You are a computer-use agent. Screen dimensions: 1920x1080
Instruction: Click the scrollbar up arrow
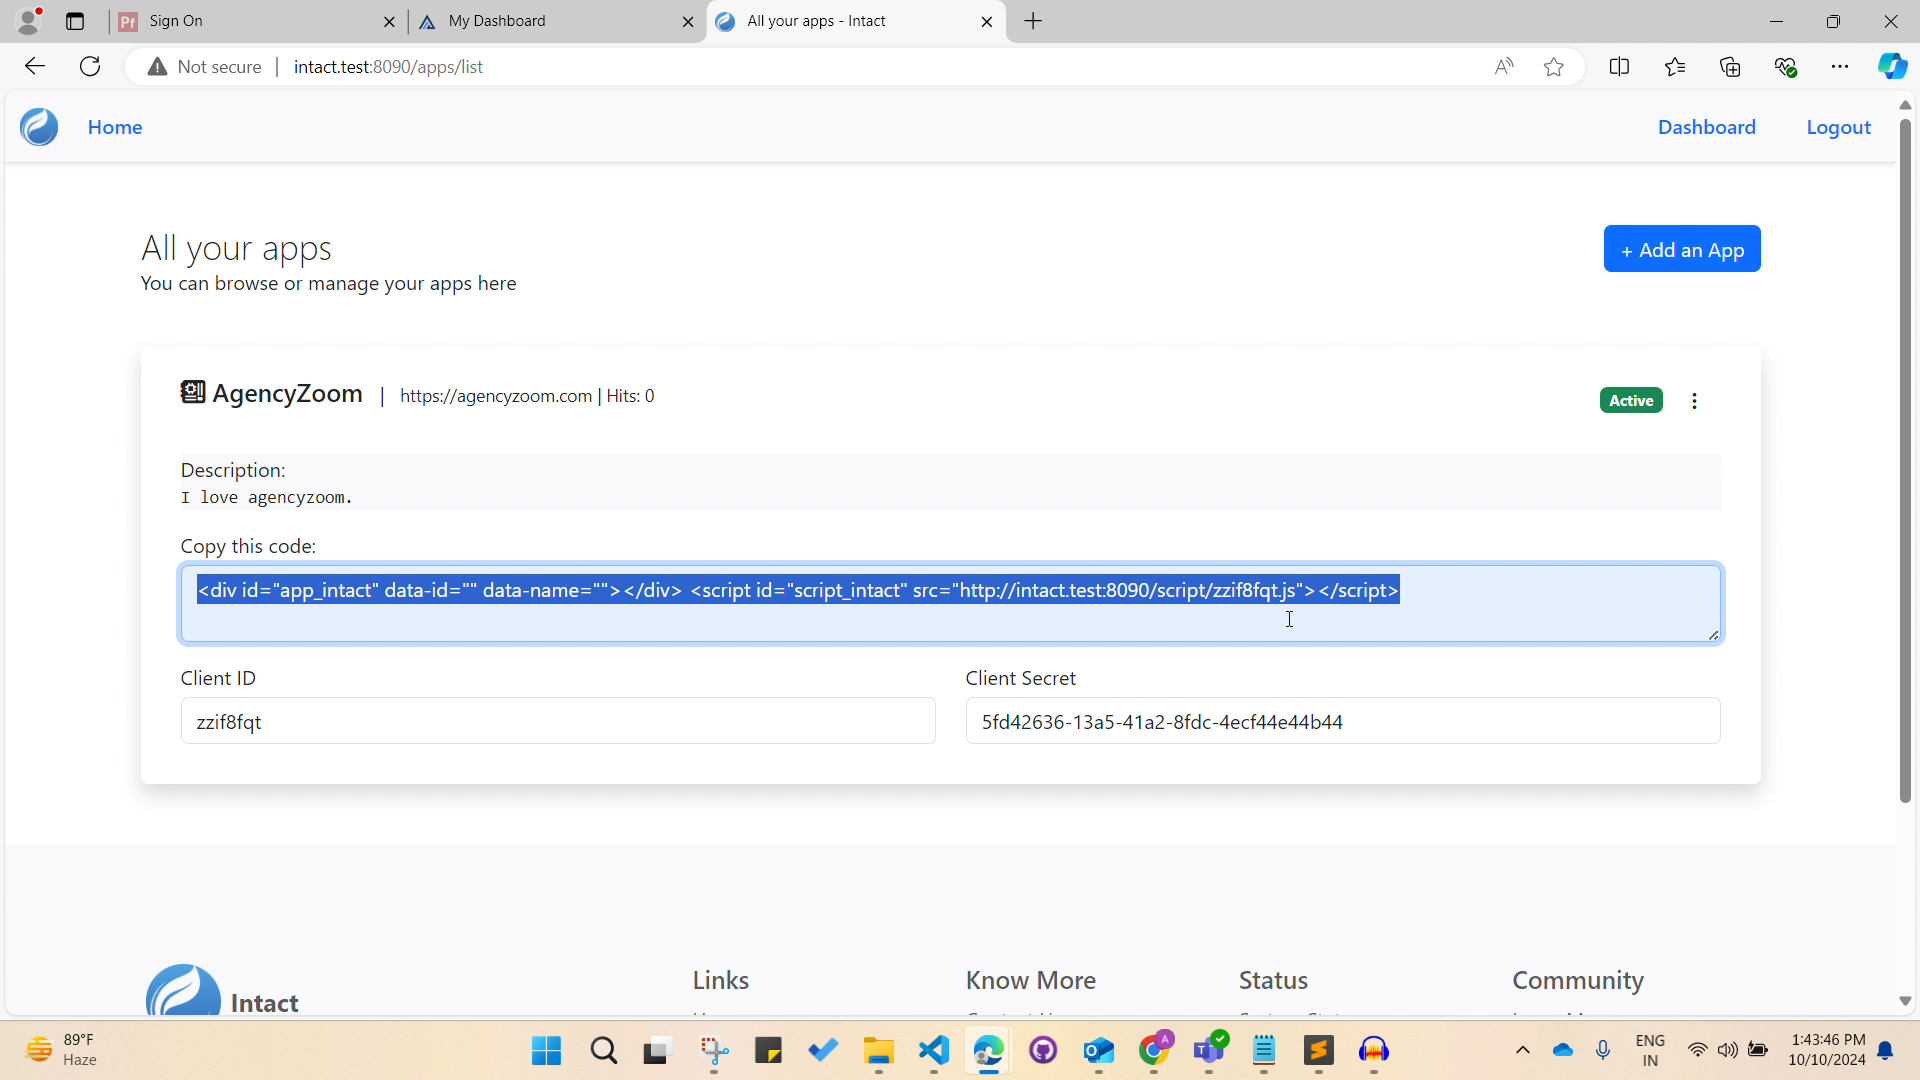(x=1905, y=105)
